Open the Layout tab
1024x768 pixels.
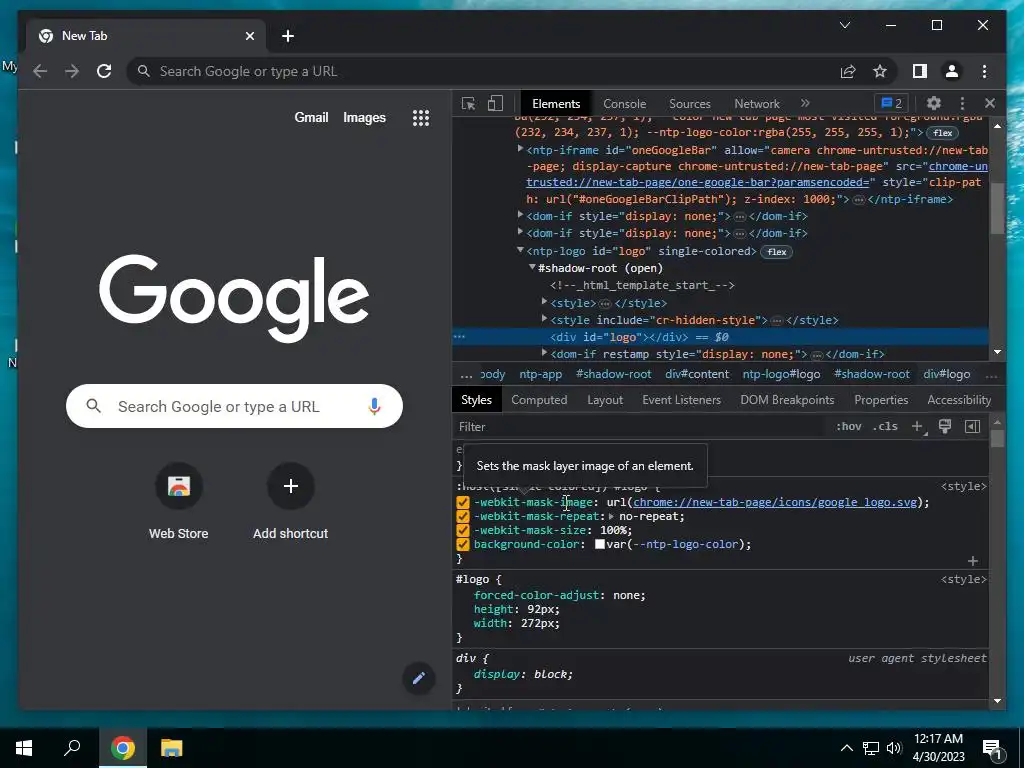(x=605, y=400)
